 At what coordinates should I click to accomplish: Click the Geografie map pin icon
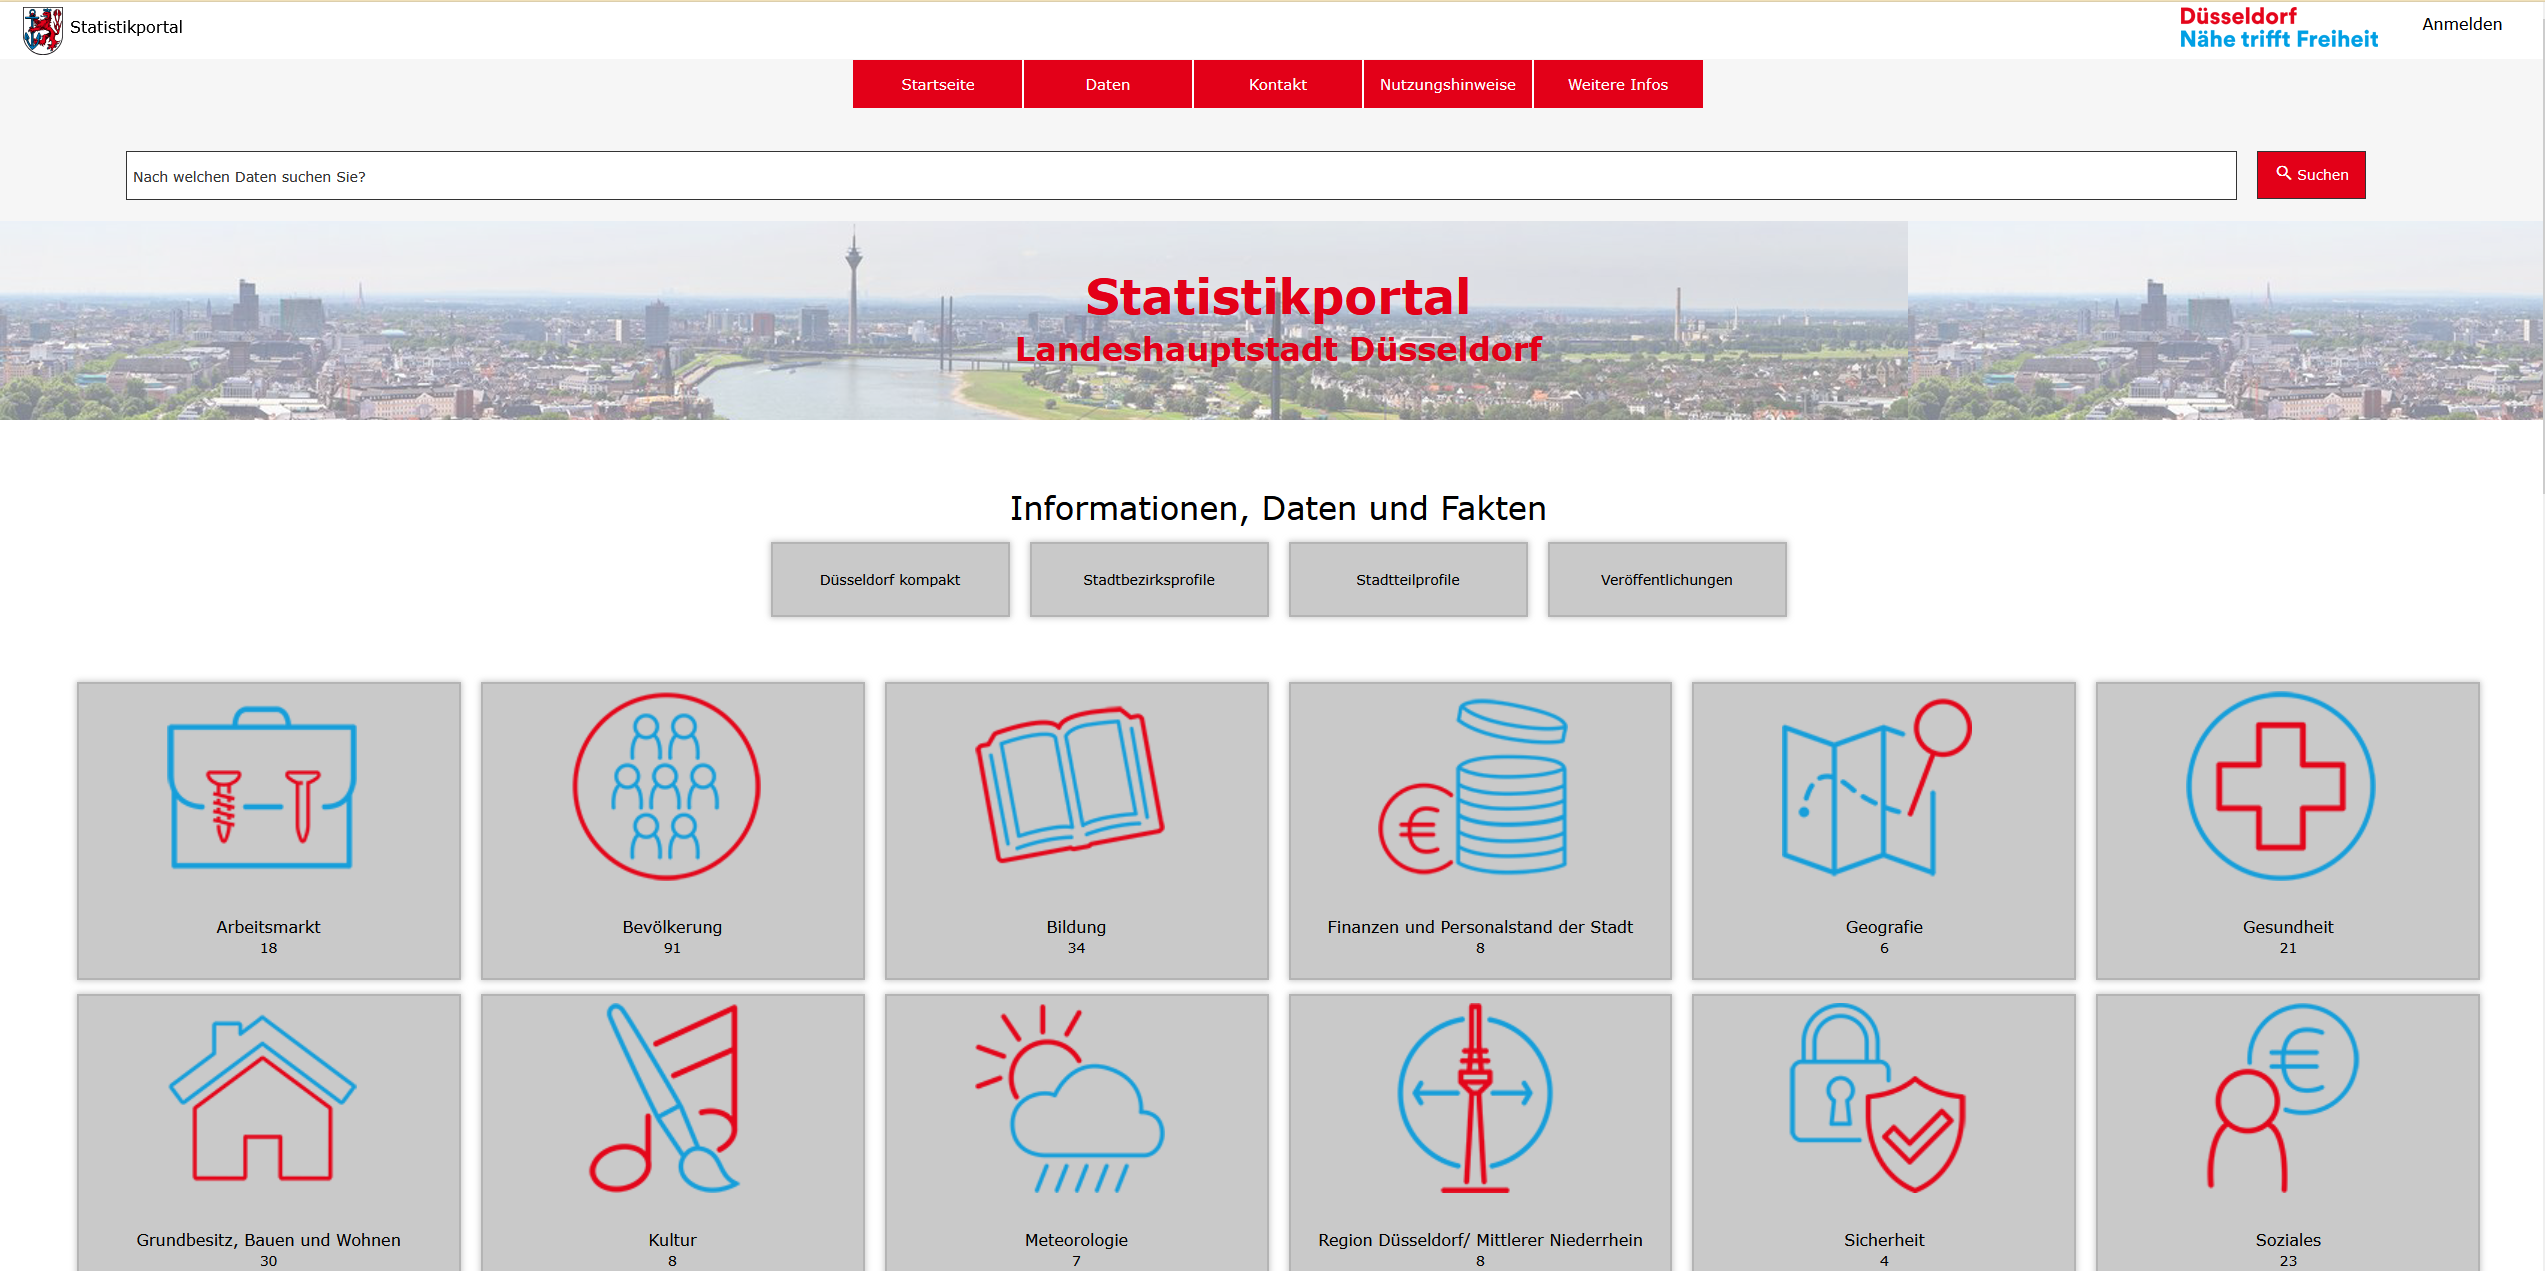(x=1877, y=787)
